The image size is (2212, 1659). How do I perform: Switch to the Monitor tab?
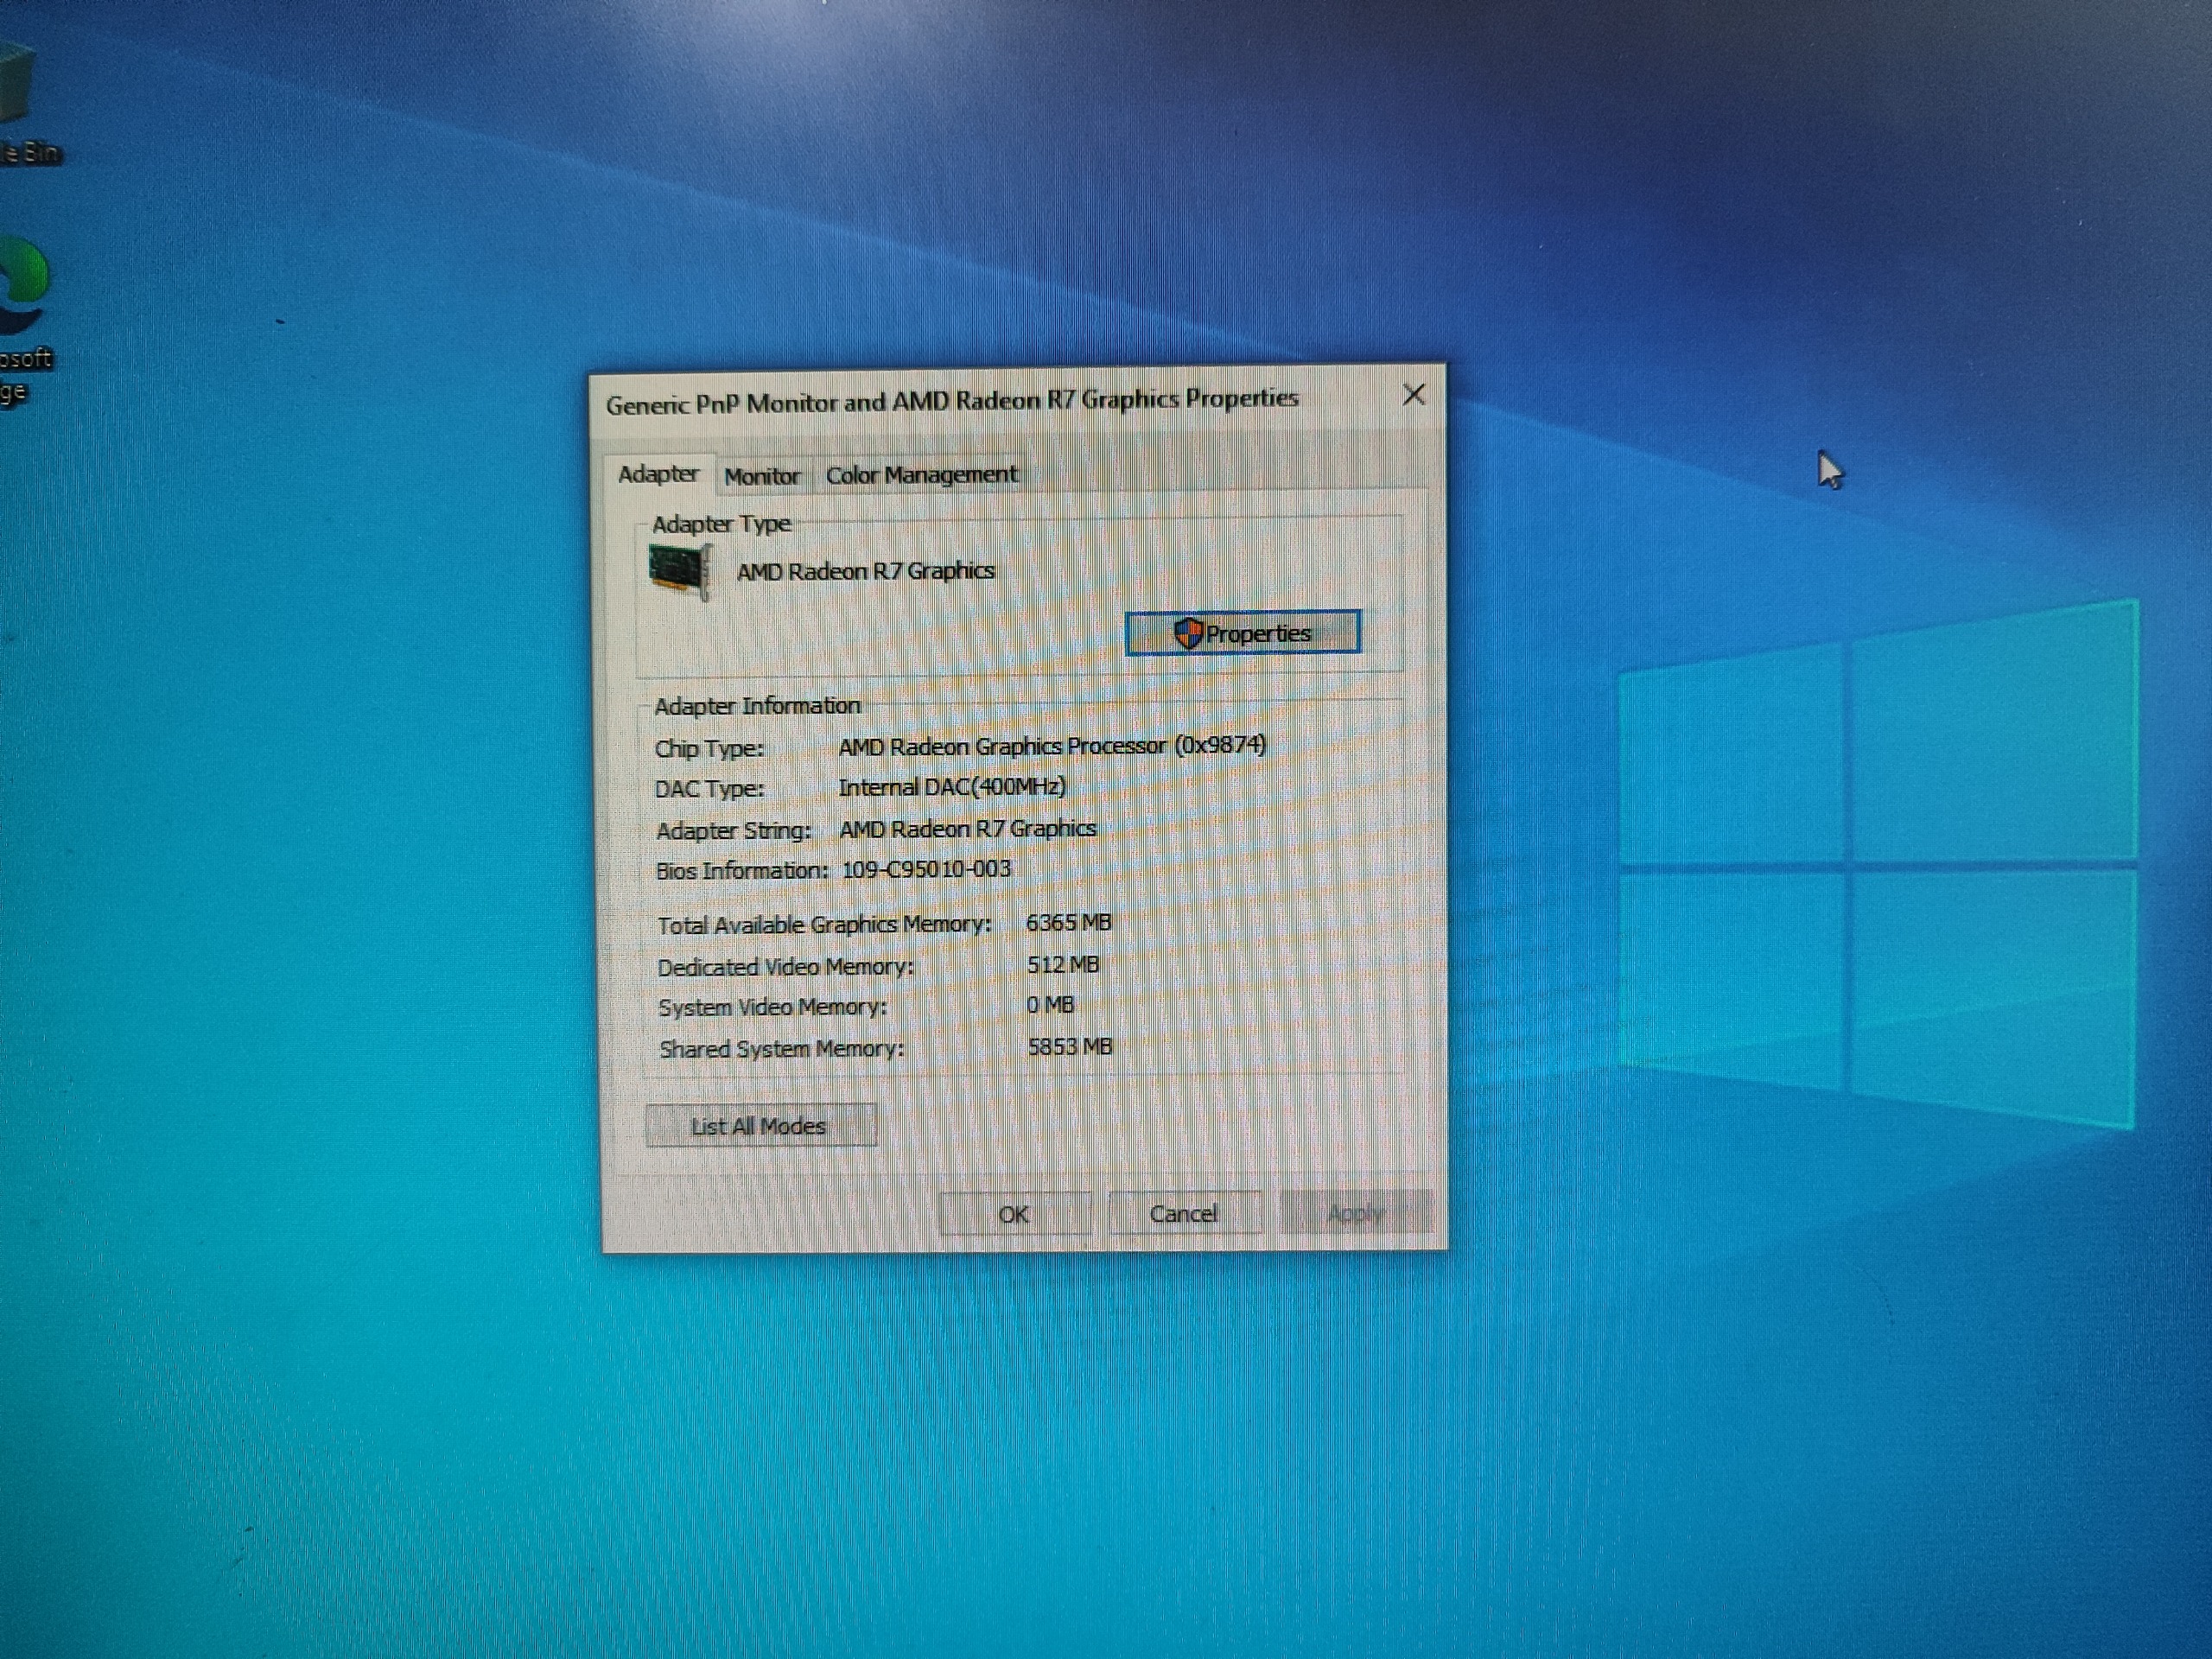click(762, 476)
